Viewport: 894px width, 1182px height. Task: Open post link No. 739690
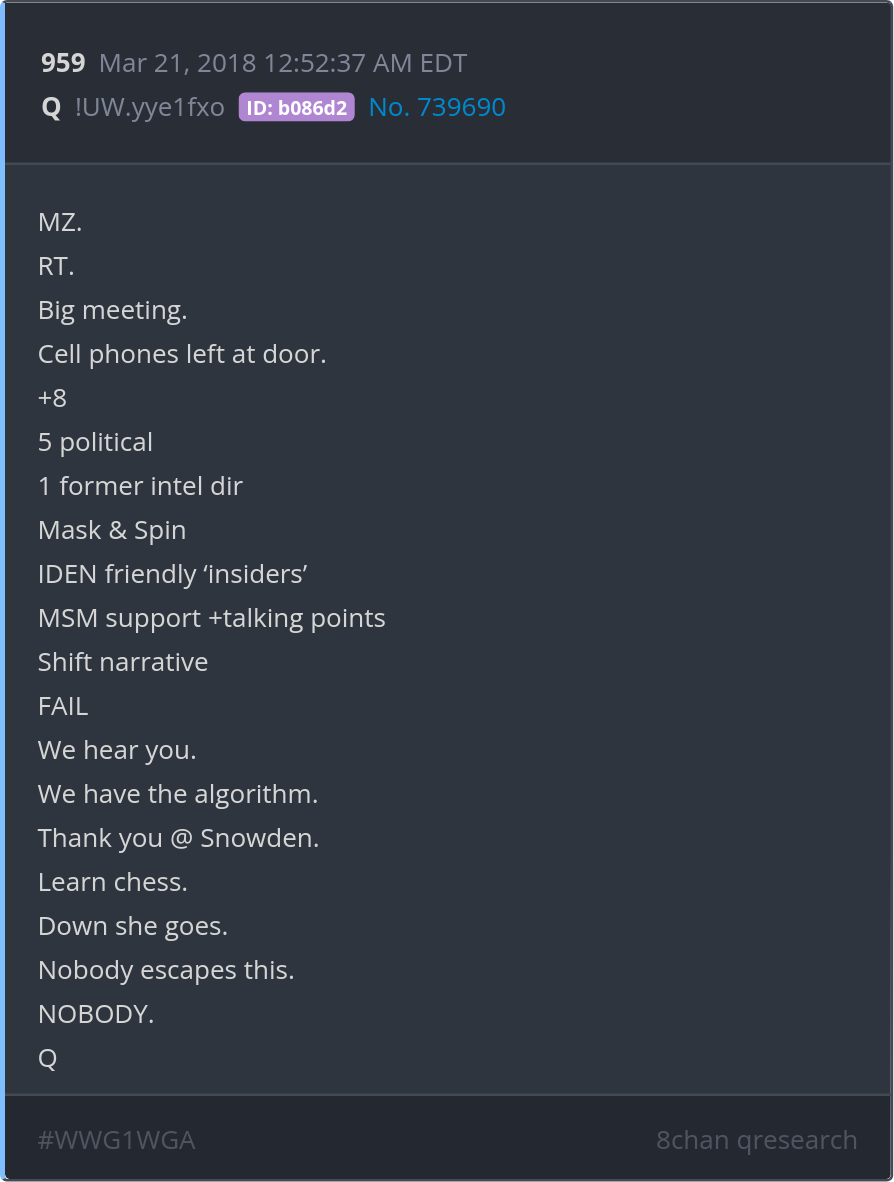437,108
